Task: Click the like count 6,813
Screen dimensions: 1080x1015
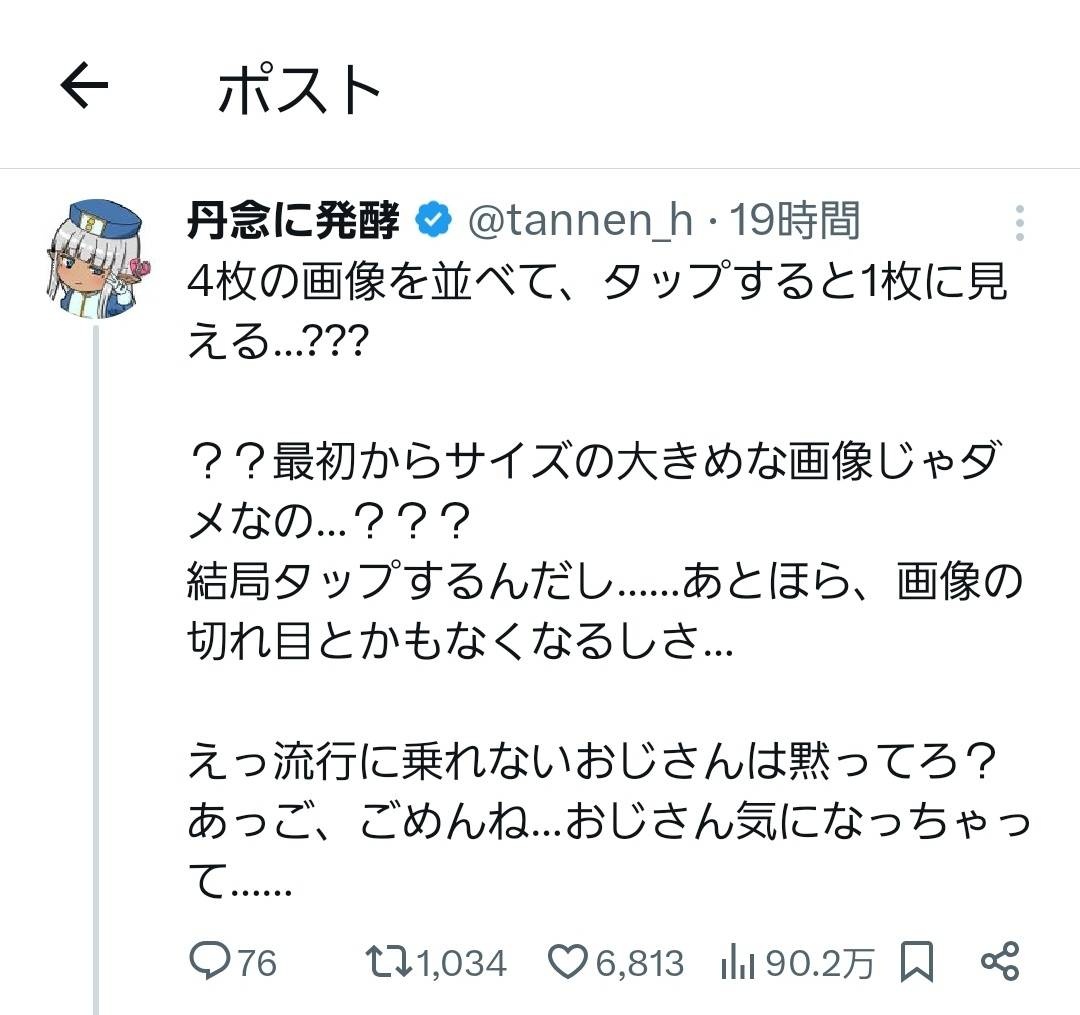Action: pos(640,963)
